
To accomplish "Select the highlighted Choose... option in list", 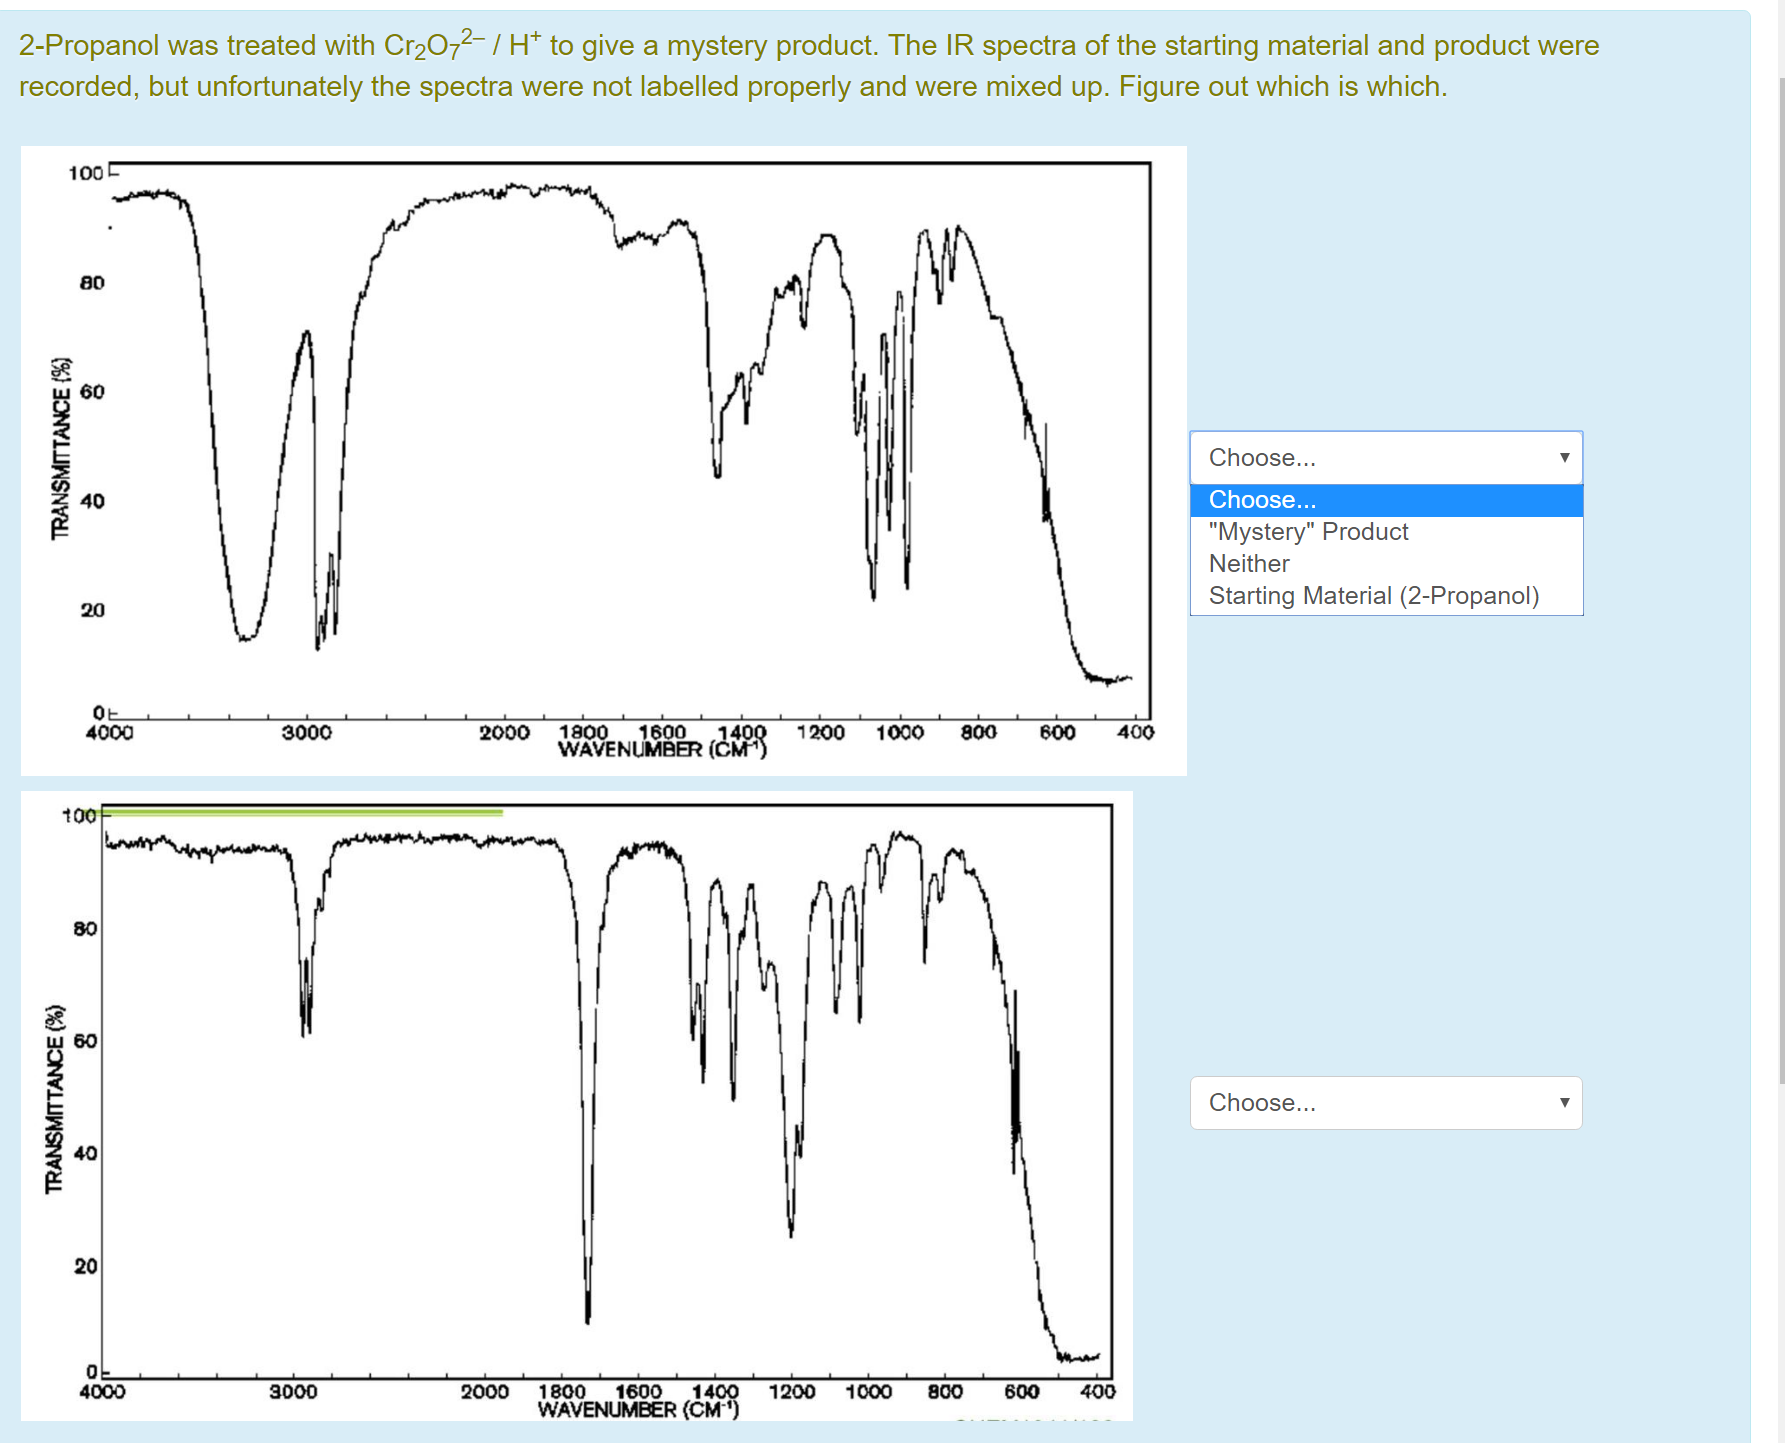I will click(1385, 500).
